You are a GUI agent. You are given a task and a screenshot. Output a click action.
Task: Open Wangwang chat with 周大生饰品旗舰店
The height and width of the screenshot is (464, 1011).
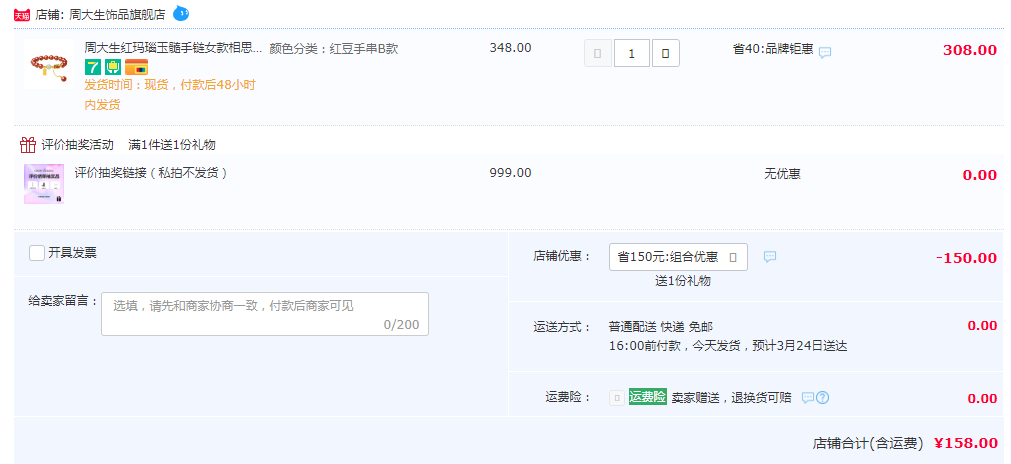(x=181, y=14)
